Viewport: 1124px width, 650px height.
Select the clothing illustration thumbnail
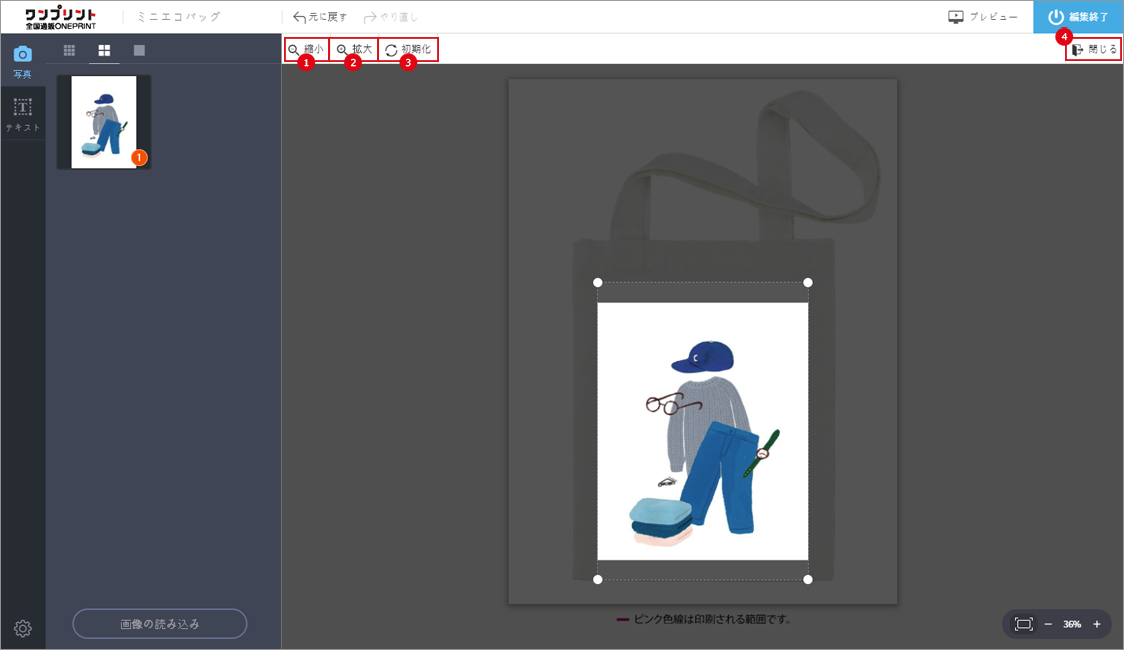point(104,122)
